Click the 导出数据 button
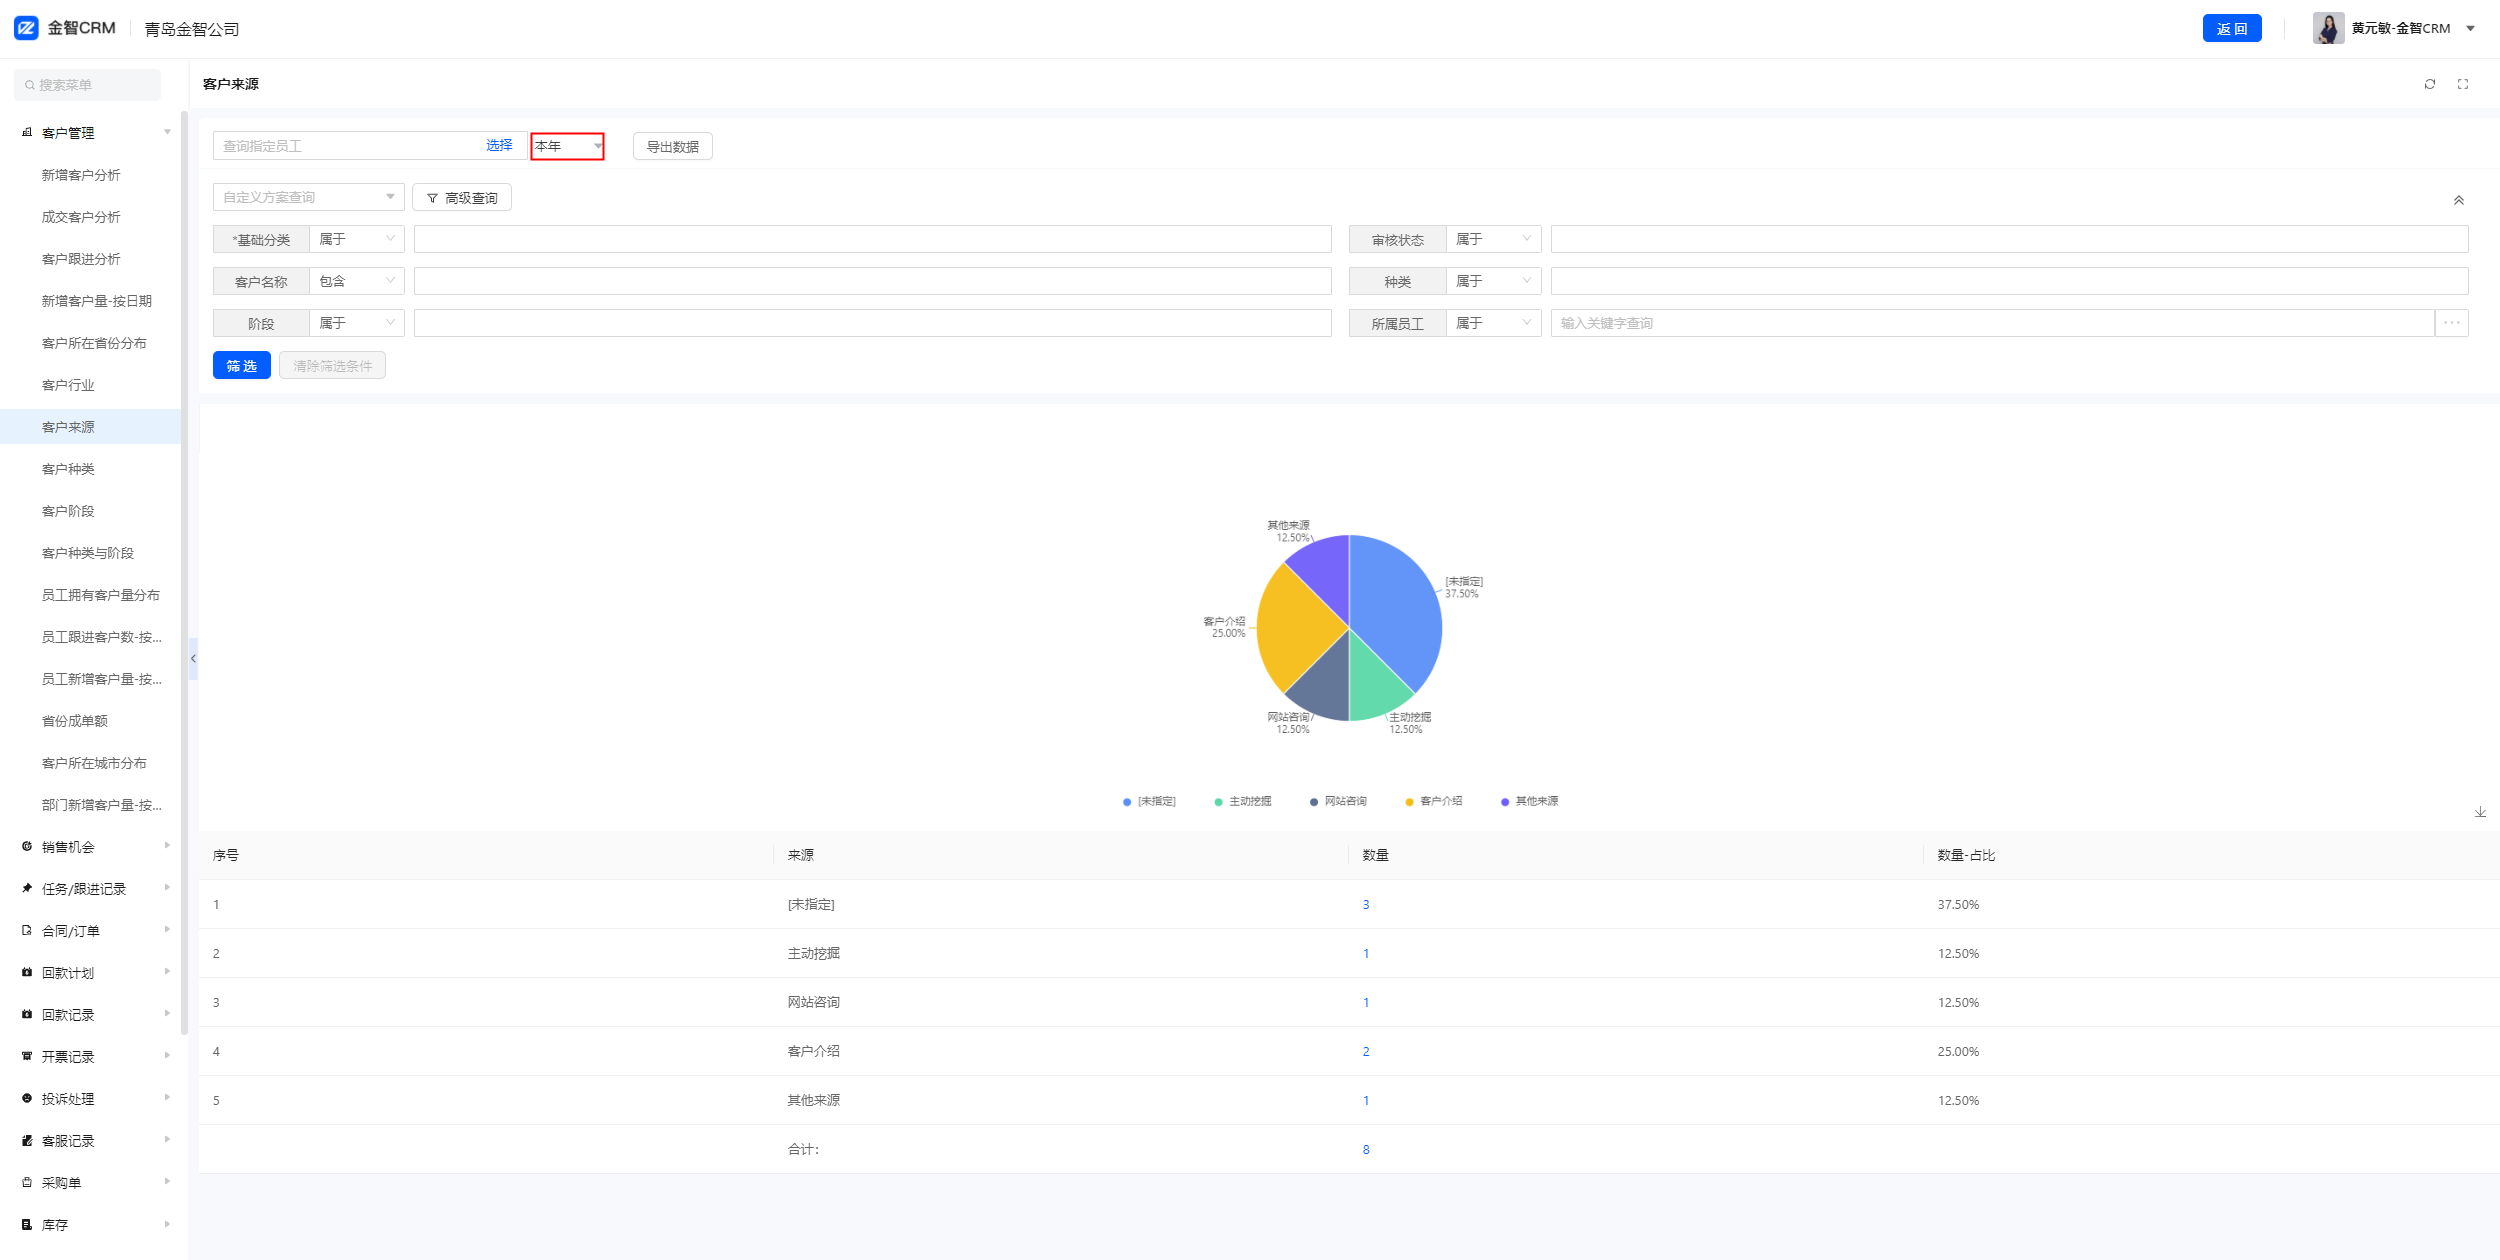 pos(672,147)
